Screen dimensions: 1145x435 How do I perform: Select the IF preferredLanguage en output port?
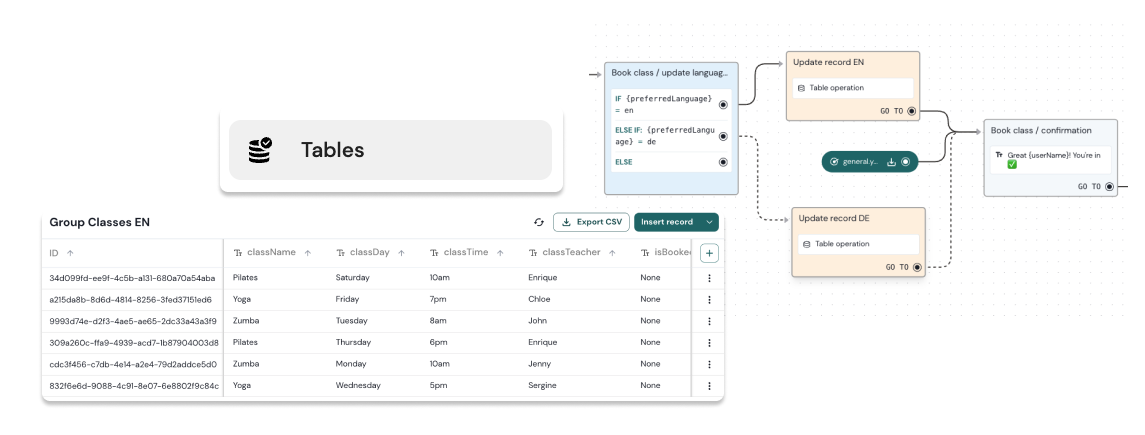tap(723, 103)
